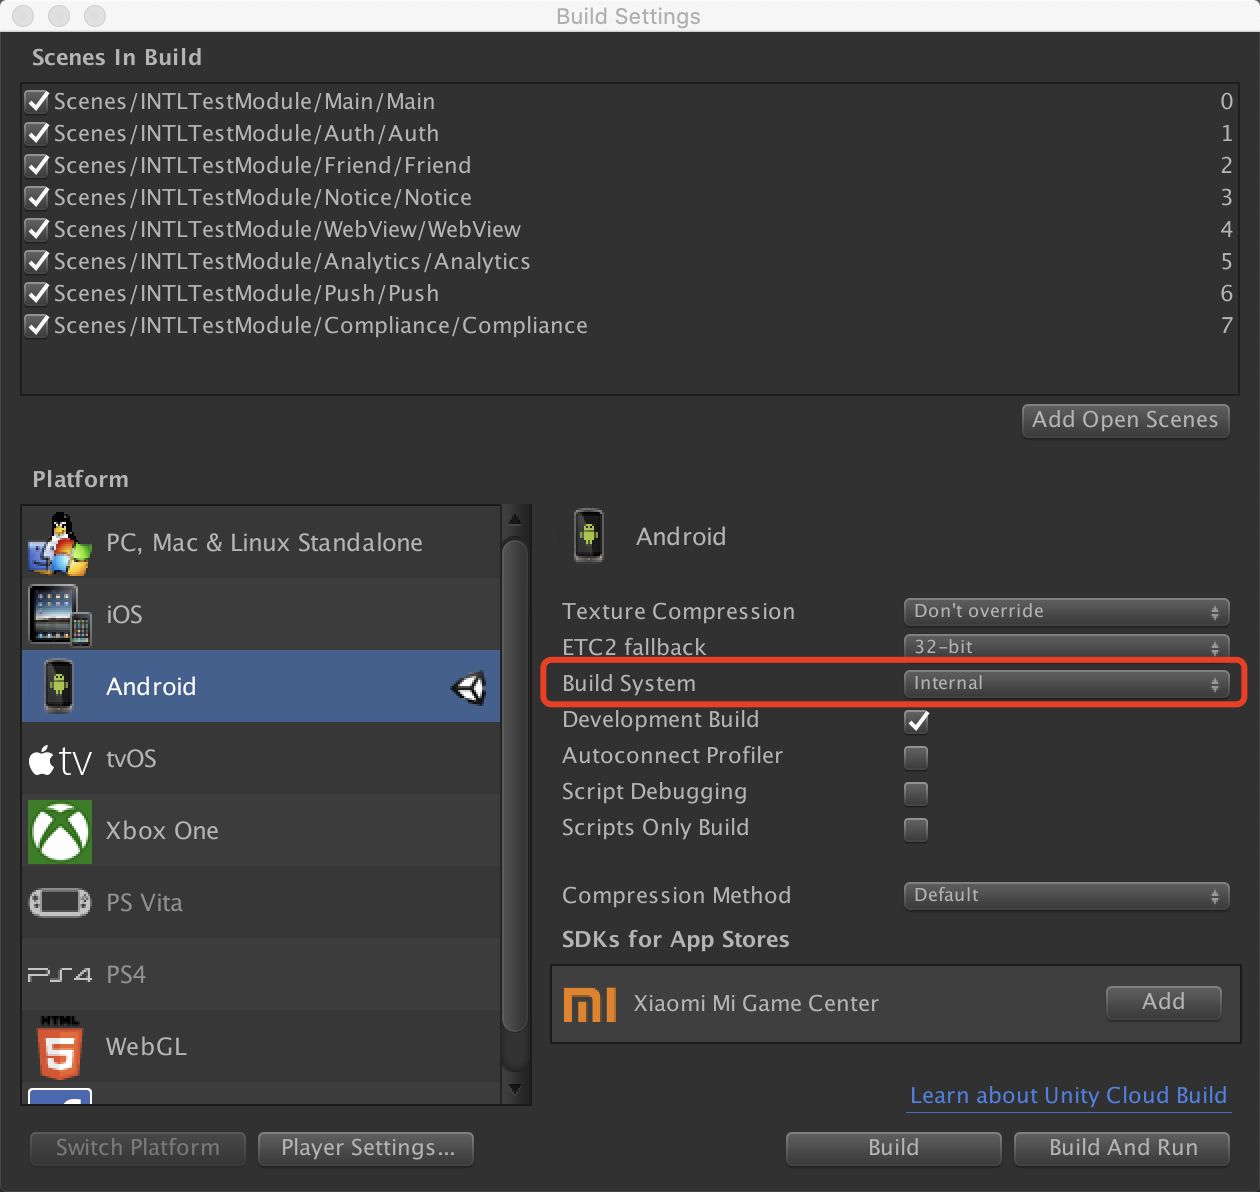Expand the Compression Method dropdown
1260x1192 pixels.
tap(1066, 895)
